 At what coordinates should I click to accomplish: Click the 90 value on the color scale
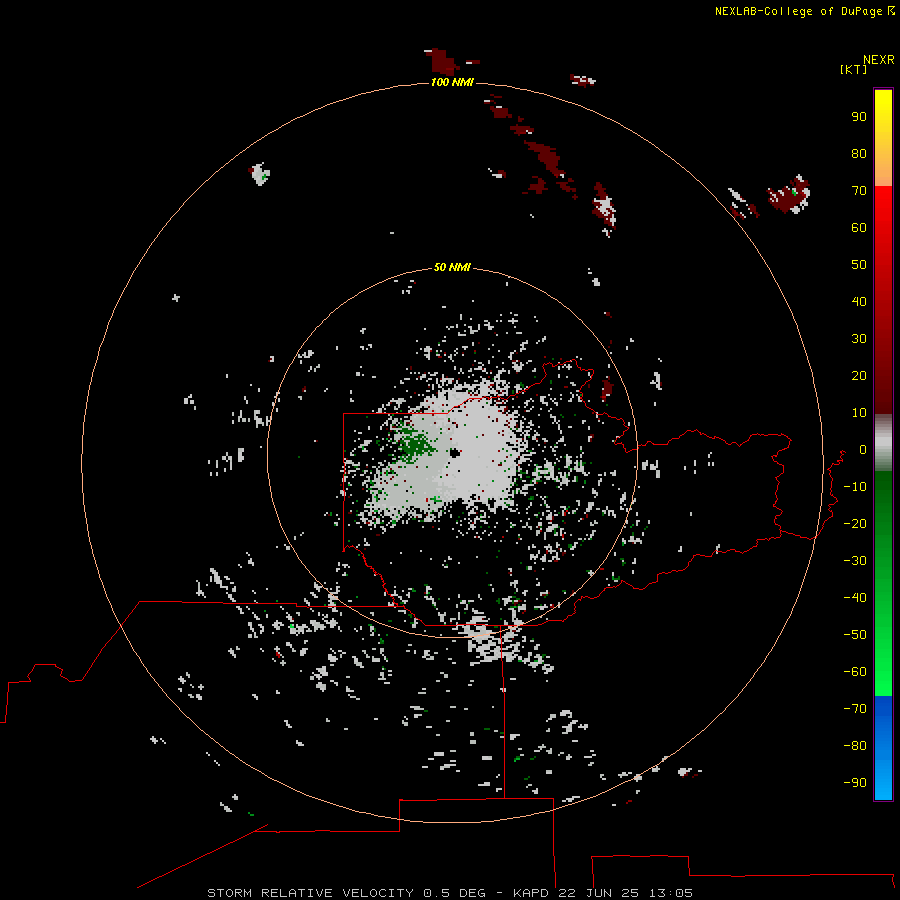859,117
